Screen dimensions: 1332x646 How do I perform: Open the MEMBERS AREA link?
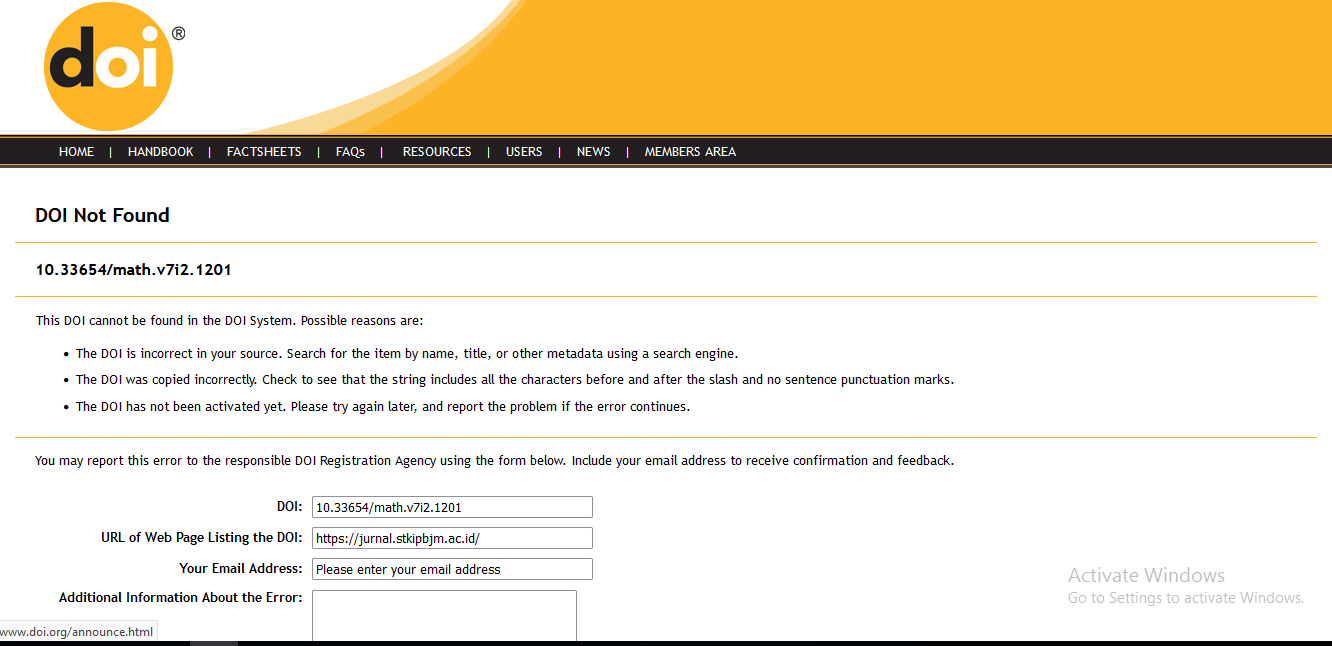pyautogui.click(x=690, y=152)
